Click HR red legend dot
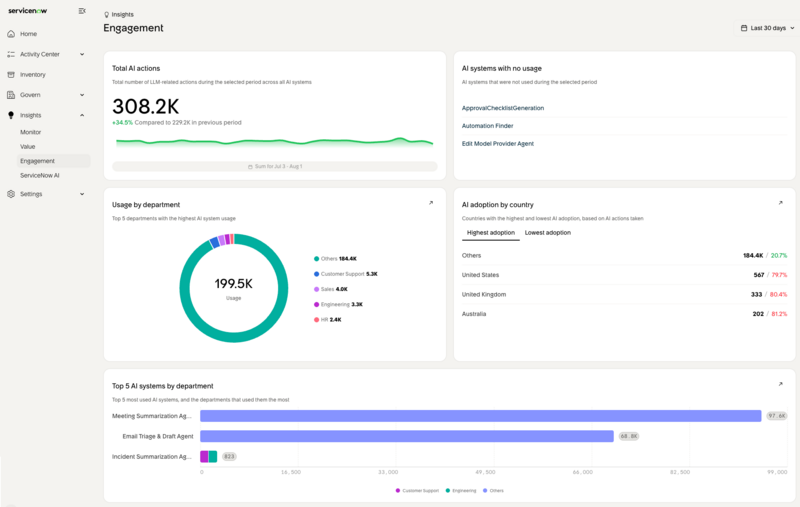 click(x=316, y=320)
